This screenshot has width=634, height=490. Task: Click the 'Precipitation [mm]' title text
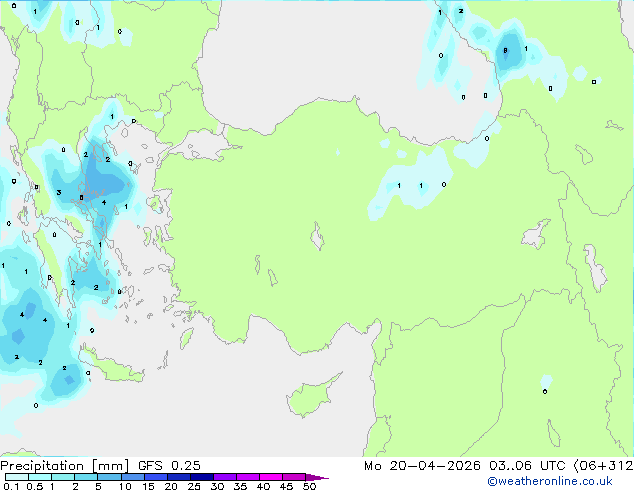(65, 466)
